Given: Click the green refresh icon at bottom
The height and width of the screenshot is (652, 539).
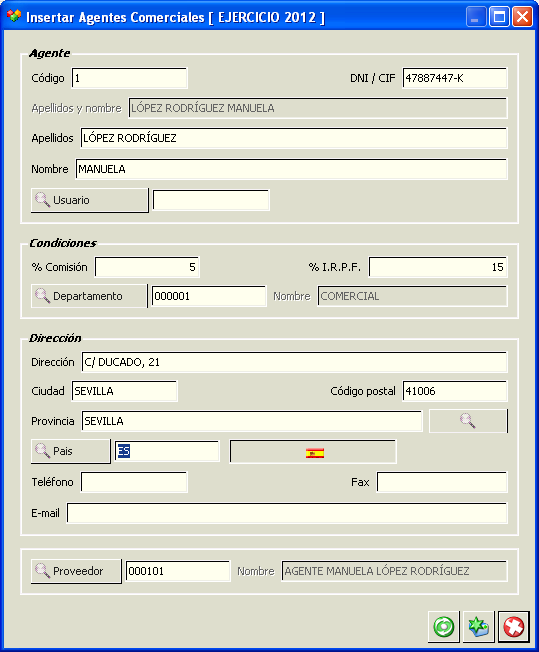Looking at the screenshot, I should pyautogui.click(x=444, y=626).
